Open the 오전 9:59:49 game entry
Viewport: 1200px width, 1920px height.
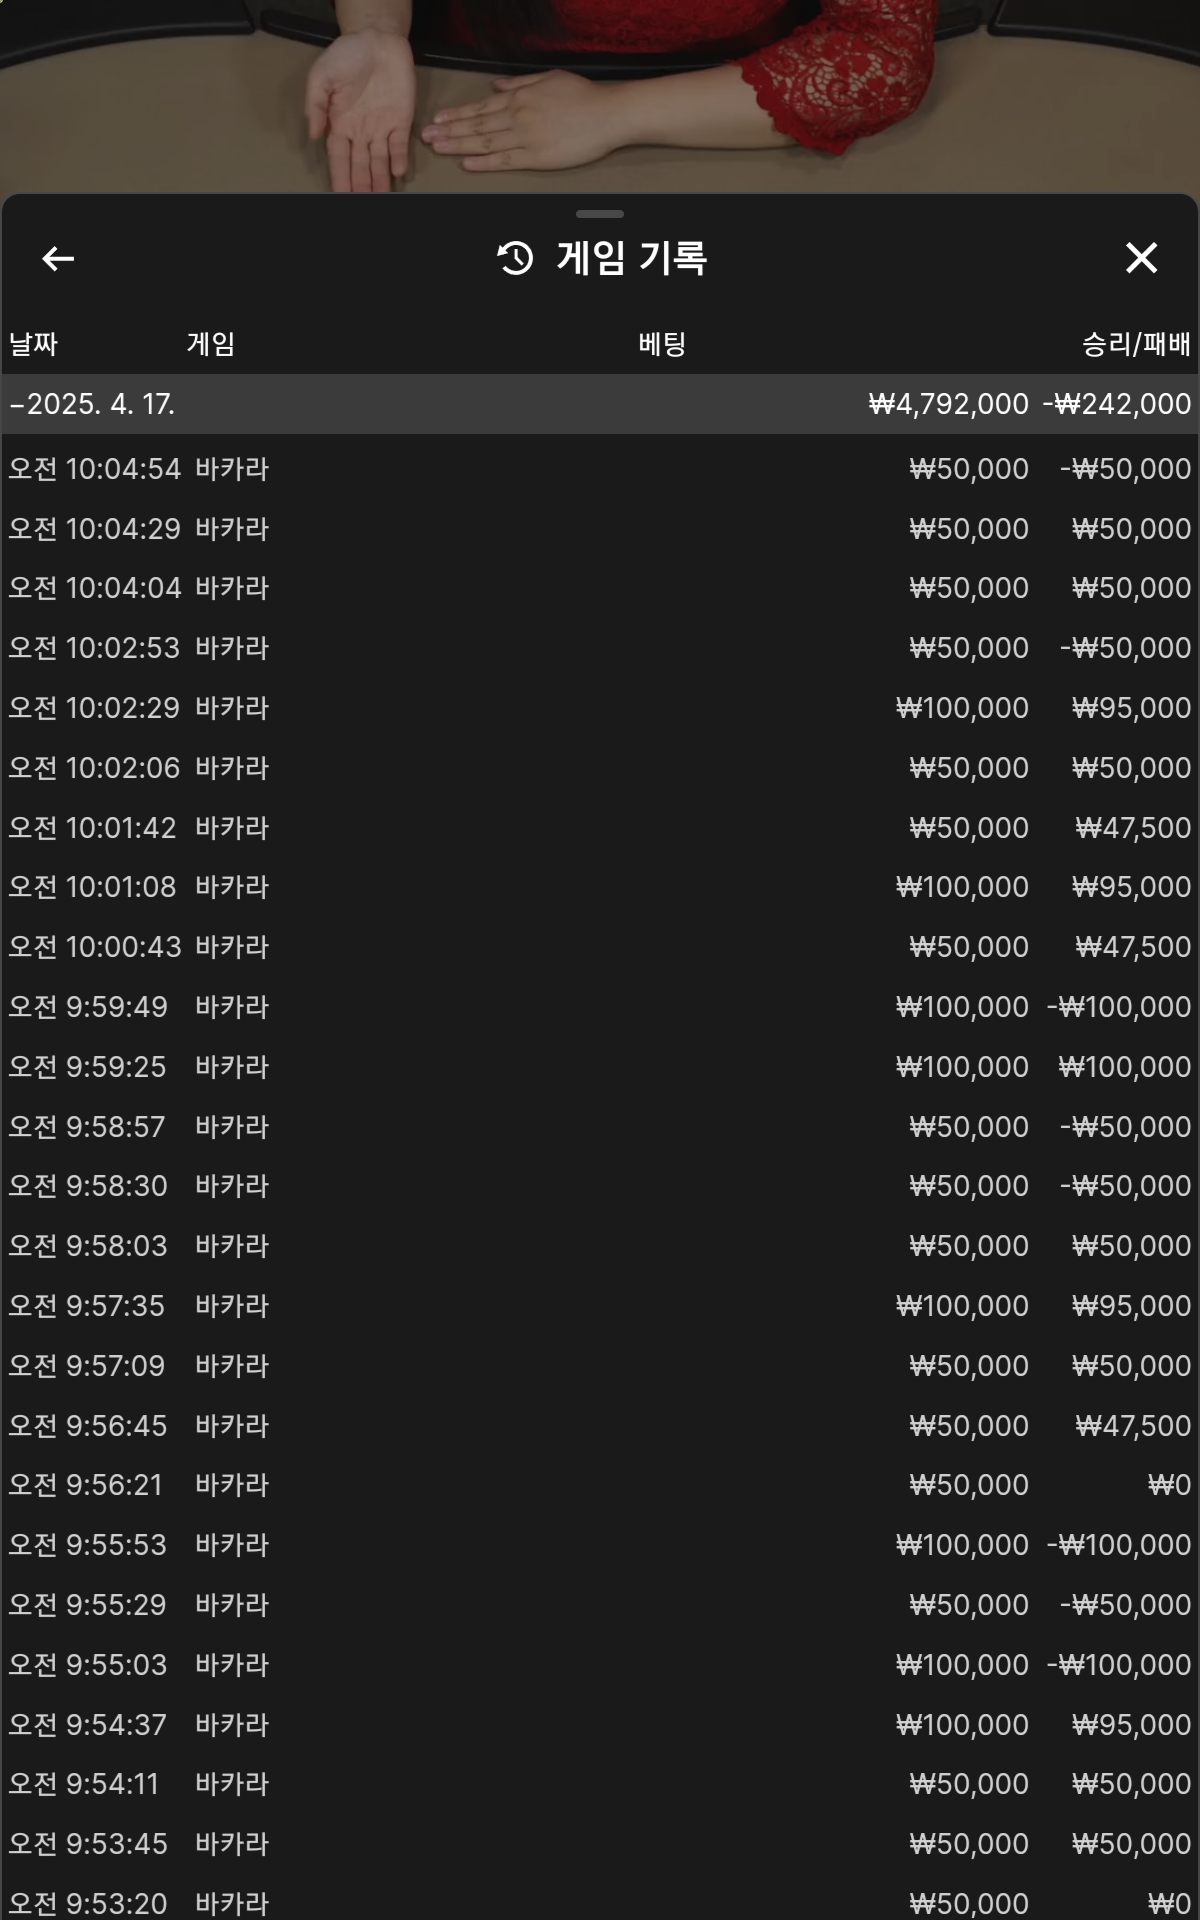(600, 1007)
